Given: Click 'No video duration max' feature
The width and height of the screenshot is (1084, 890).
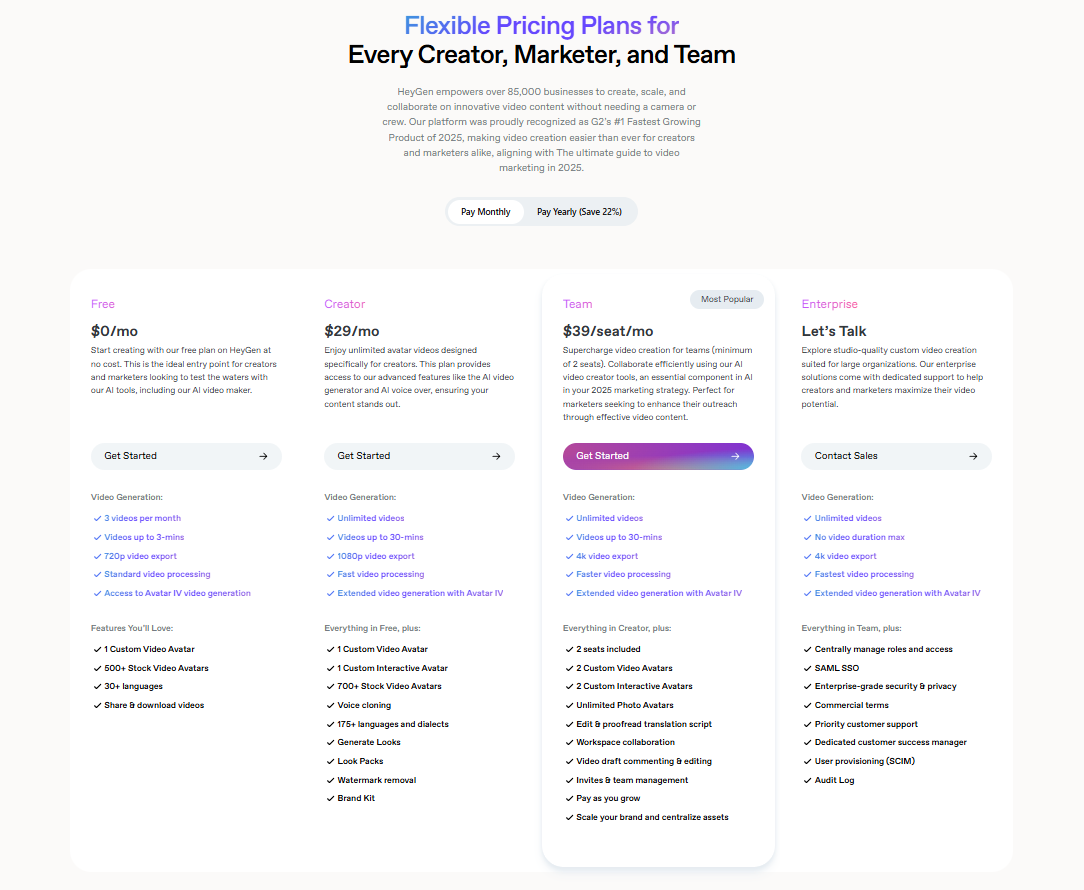Looking at the screenshot, I should click(x=859, y=537).
